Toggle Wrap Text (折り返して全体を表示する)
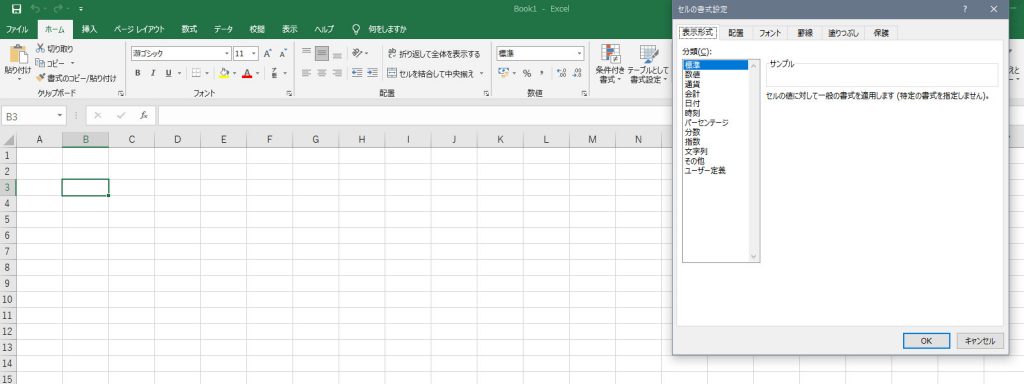This screenshot has width=1024, height=384. point(434,54)
